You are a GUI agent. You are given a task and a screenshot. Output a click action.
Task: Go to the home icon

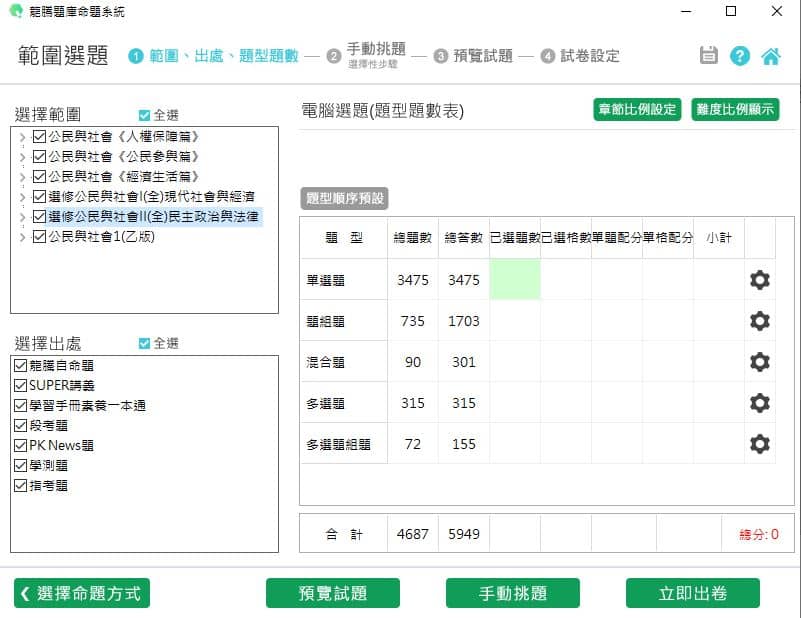pos(770,56)
